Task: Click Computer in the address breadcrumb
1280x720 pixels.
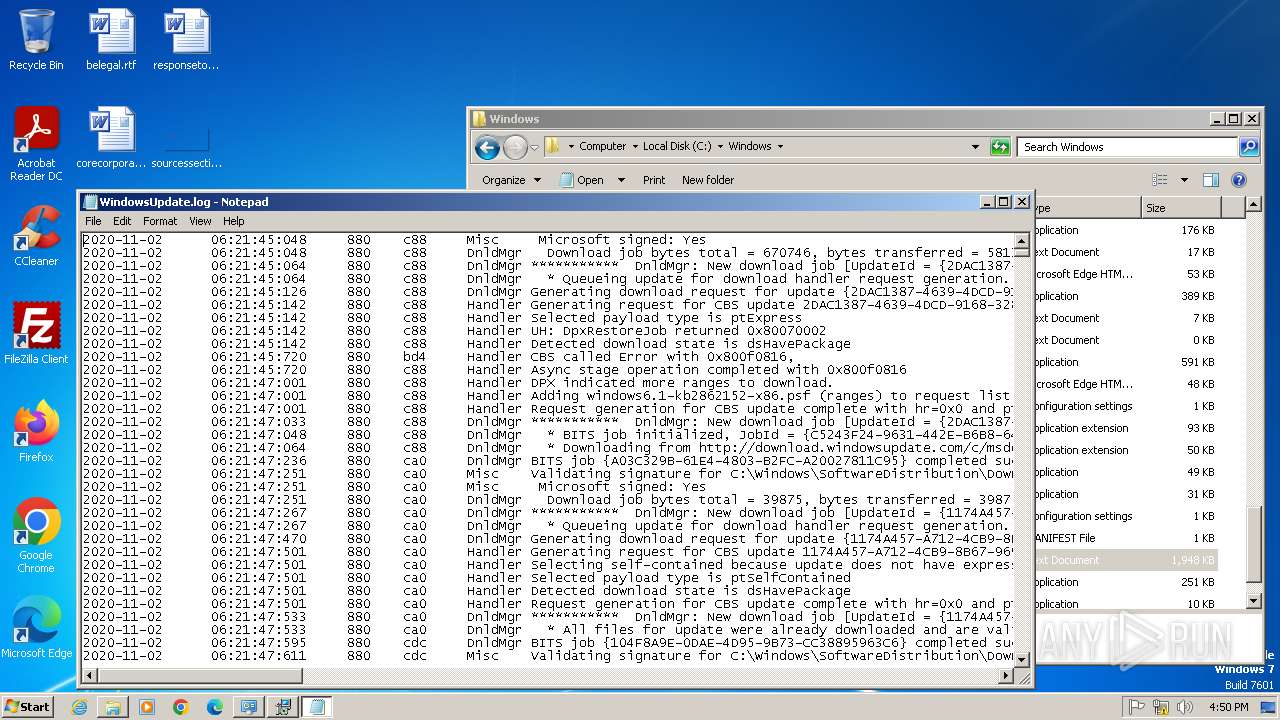Action: click(x=602, y=146)
